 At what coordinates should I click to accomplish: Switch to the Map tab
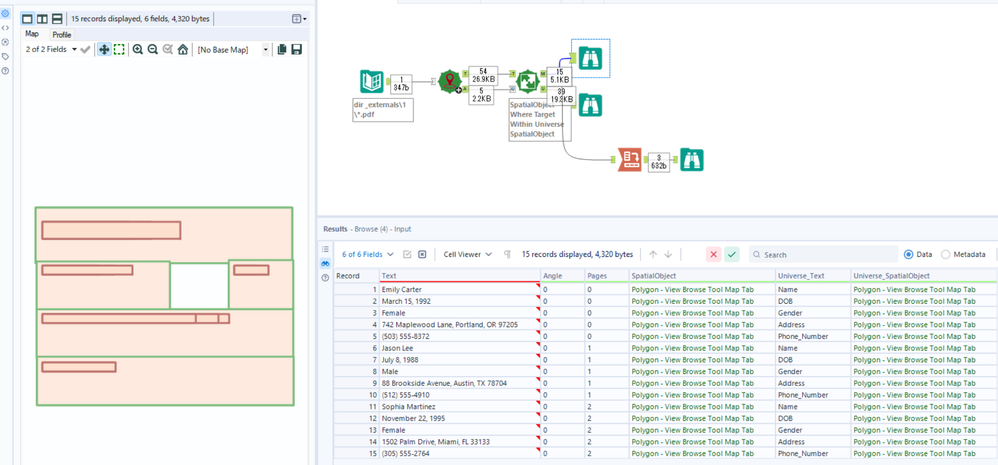pyautogui.click(x=32, y=34)
